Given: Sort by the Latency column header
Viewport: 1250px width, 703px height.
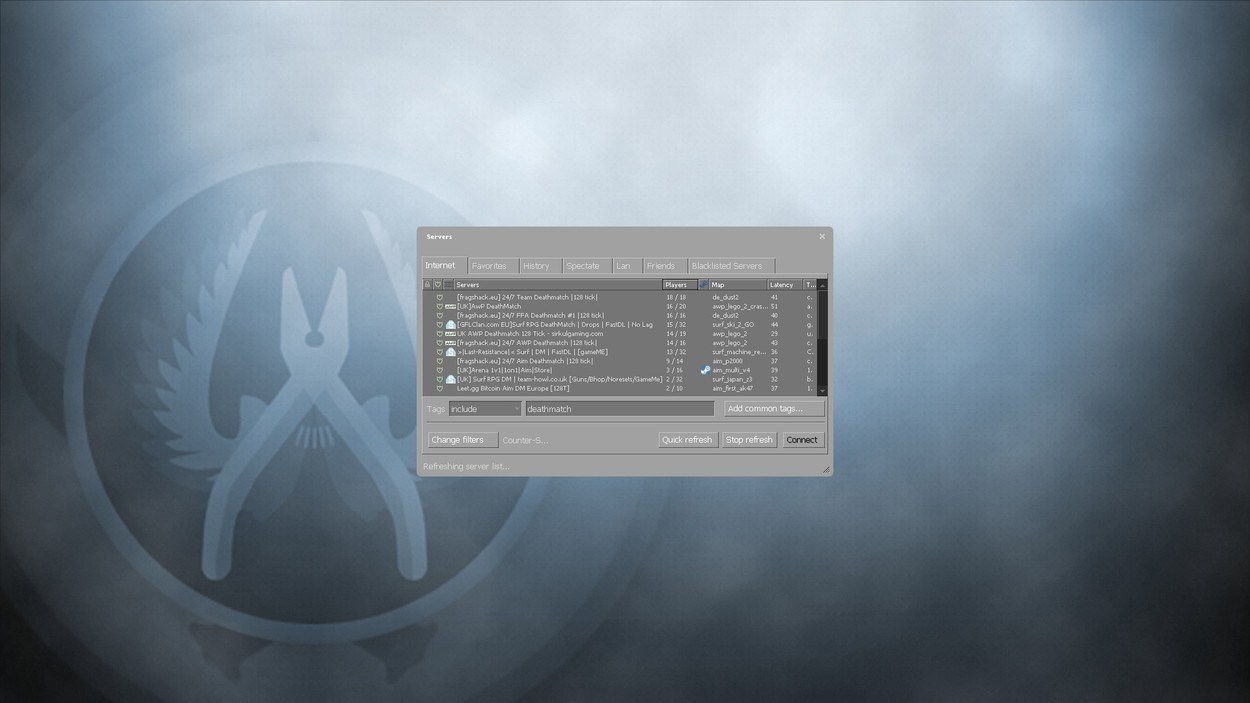Looking at the screenshot, I should tap(784, 285).
